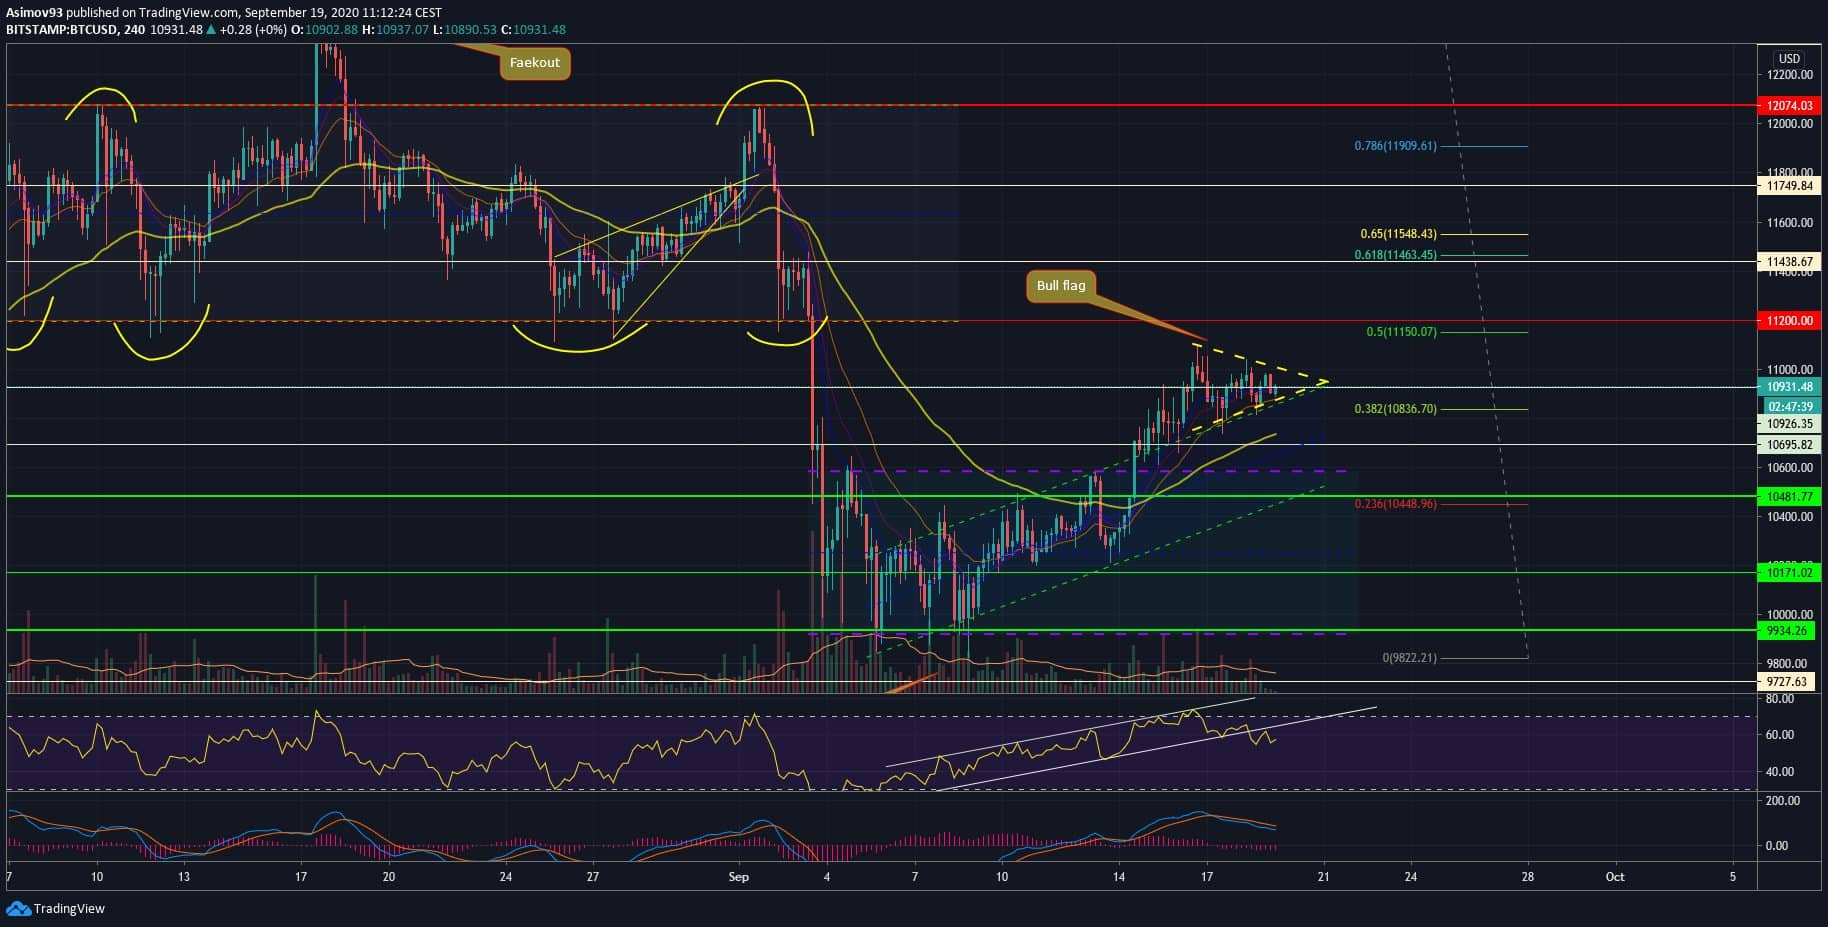Click the TradingView logo icon
Screen dimensions: 1828x927
click(18, 908)
